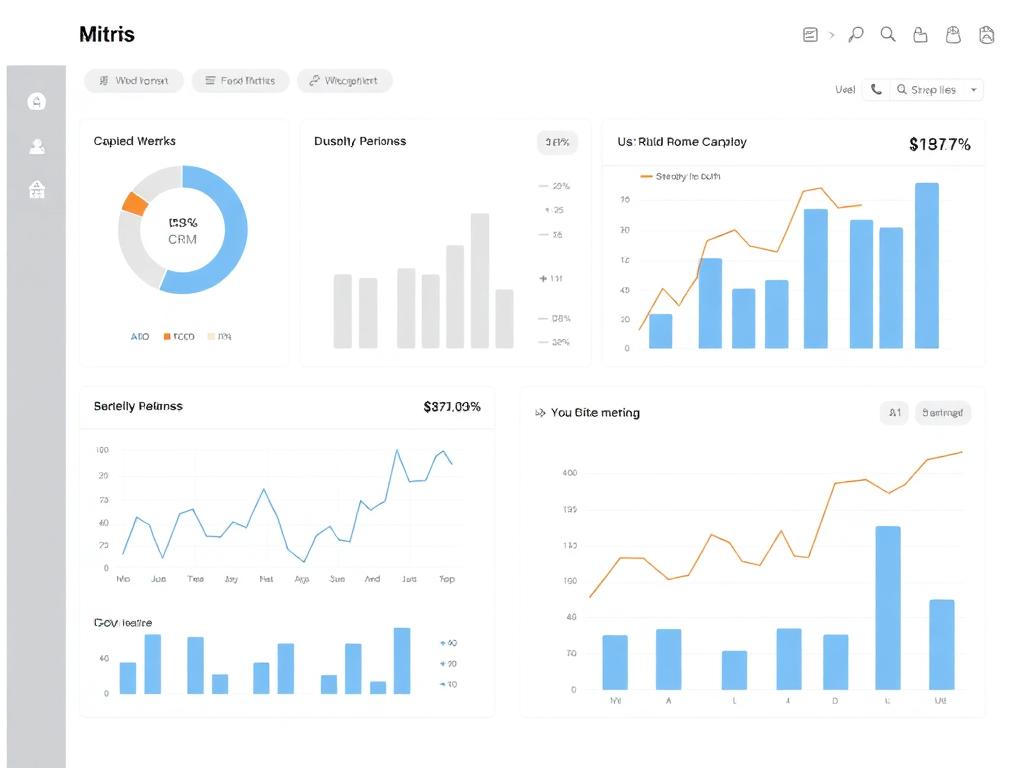Open the store icon at the sidebar bottom

click(36, 189)
